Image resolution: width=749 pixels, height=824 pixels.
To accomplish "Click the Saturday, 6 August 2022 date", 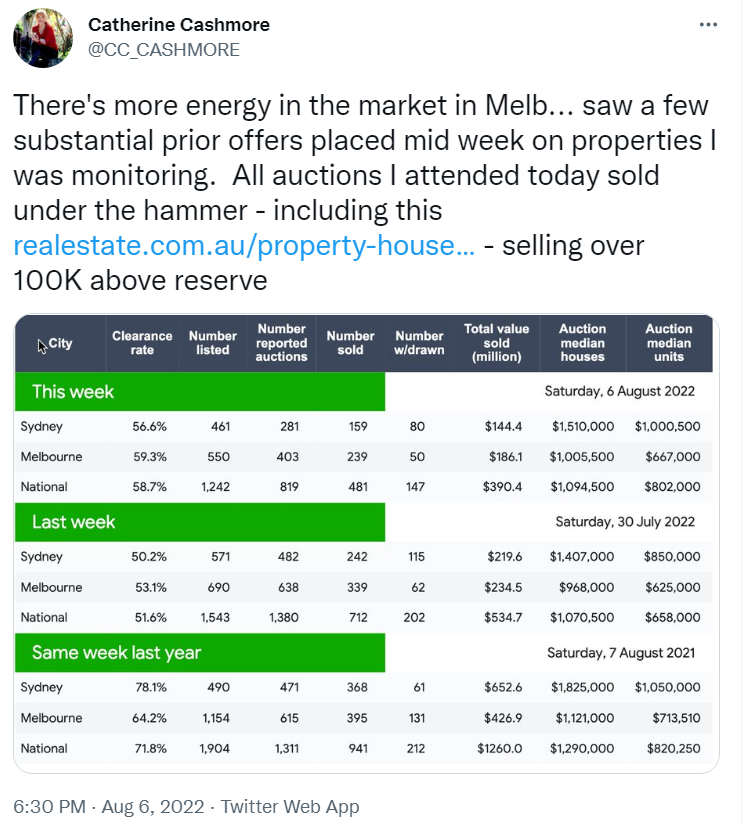I will click(619, 392).
